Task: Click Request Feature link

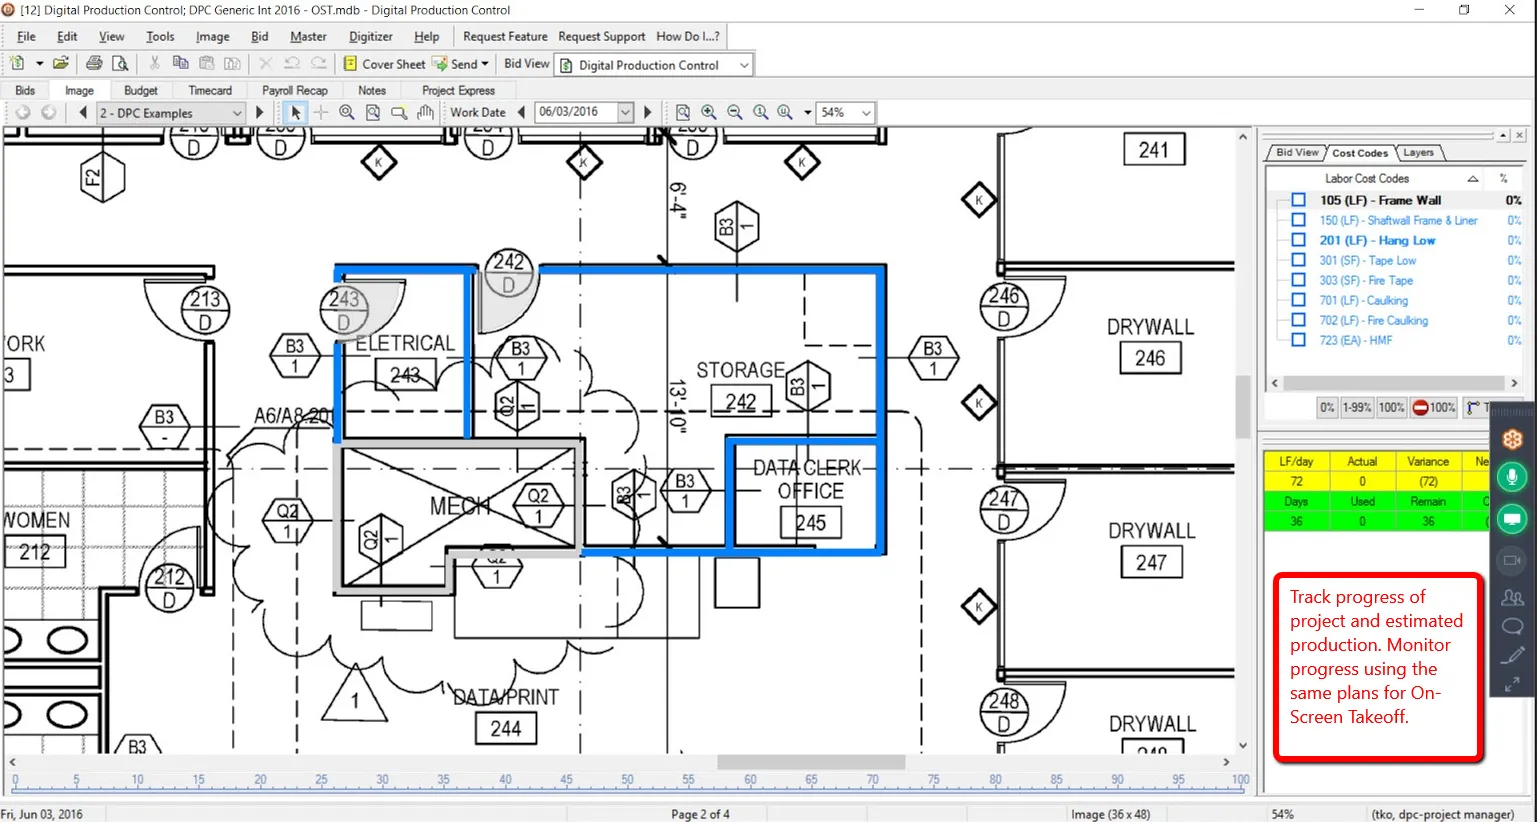Action: [505, 36]
